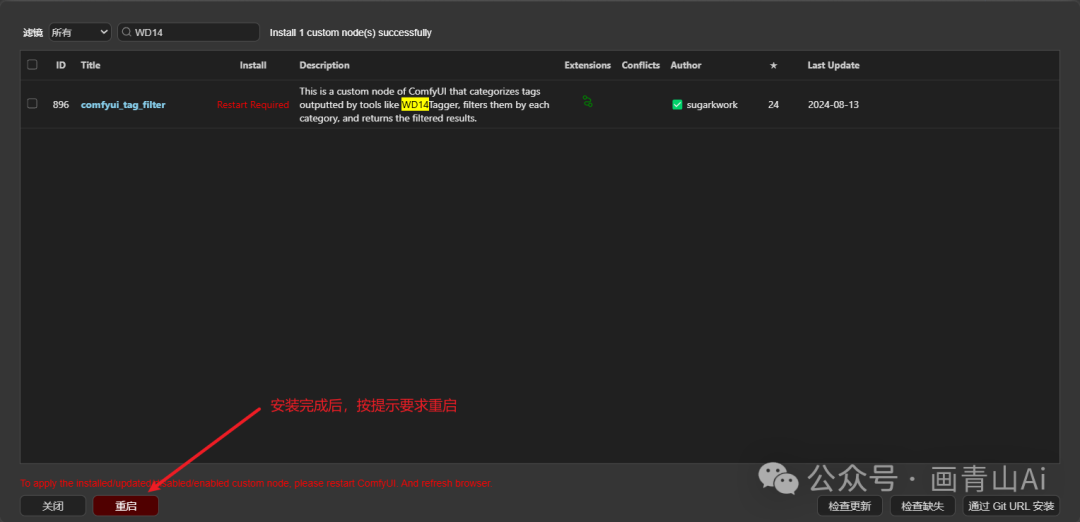Screen dimensions: 1080x522
Task: Click the last update date 2024-08-13
Action: [833, 105]
